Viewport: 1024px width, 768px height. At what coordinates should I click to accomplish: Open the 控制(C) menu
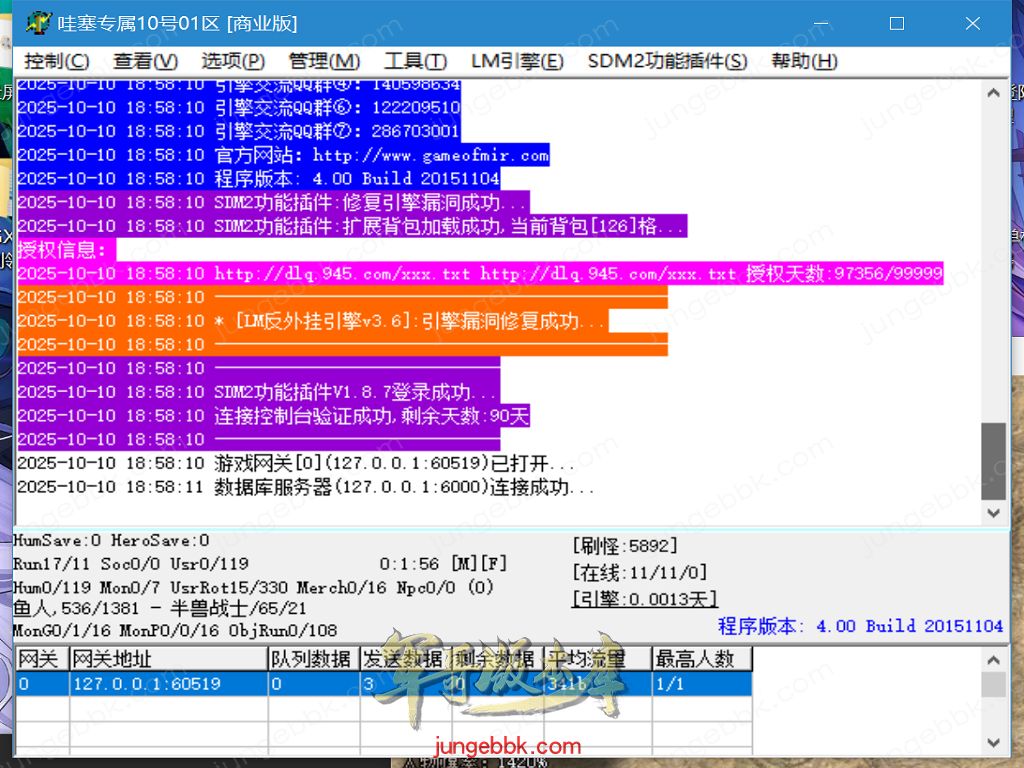point(56,61)
